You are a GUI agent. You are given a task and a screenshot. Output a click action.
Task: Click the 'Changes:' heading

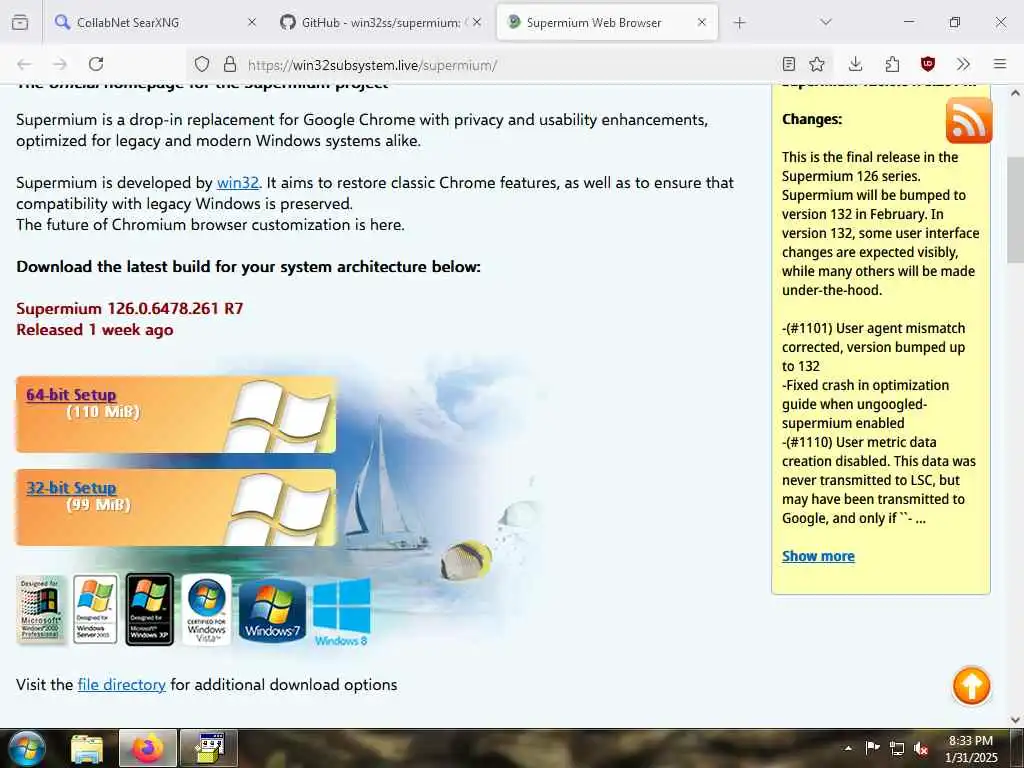pos(812,120)
